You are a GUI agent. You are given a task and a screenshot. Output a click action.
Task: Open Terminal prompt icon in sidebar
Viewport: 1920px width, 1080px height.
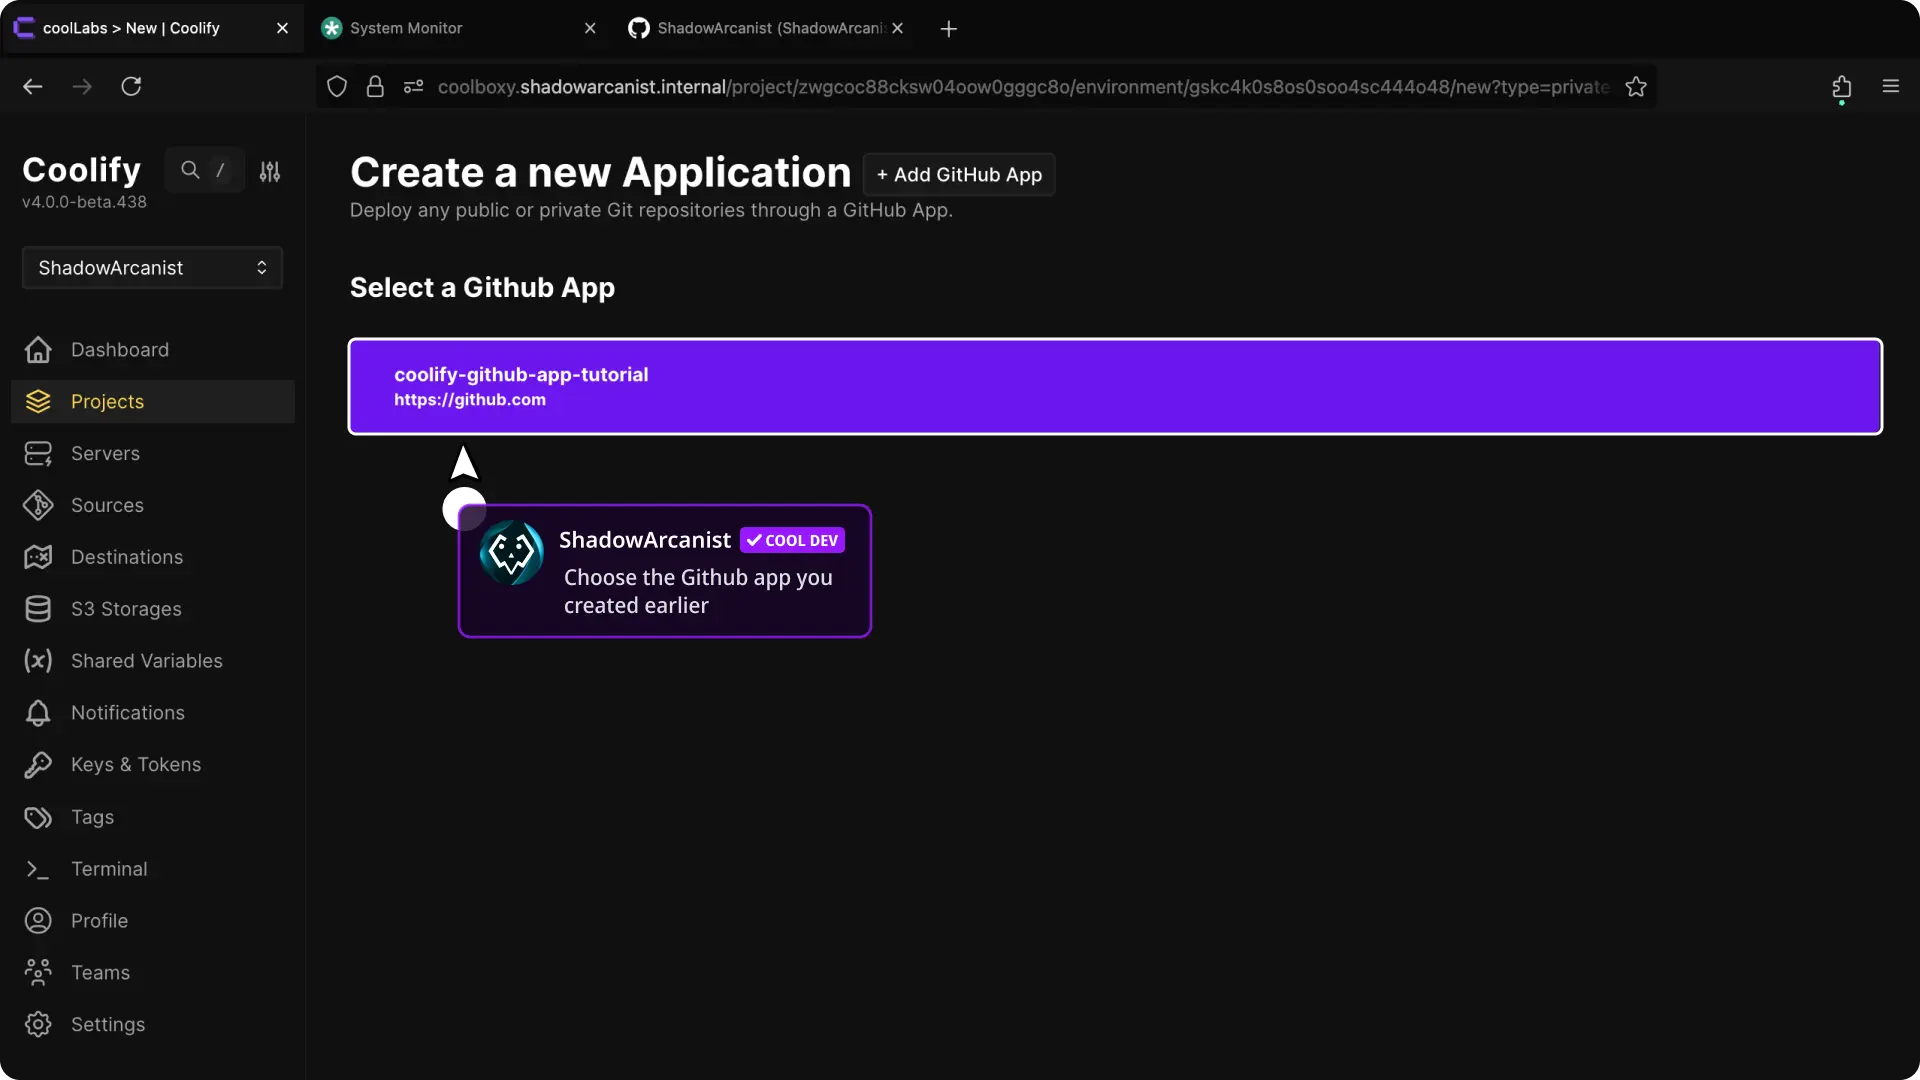click(x=38, y=869)
